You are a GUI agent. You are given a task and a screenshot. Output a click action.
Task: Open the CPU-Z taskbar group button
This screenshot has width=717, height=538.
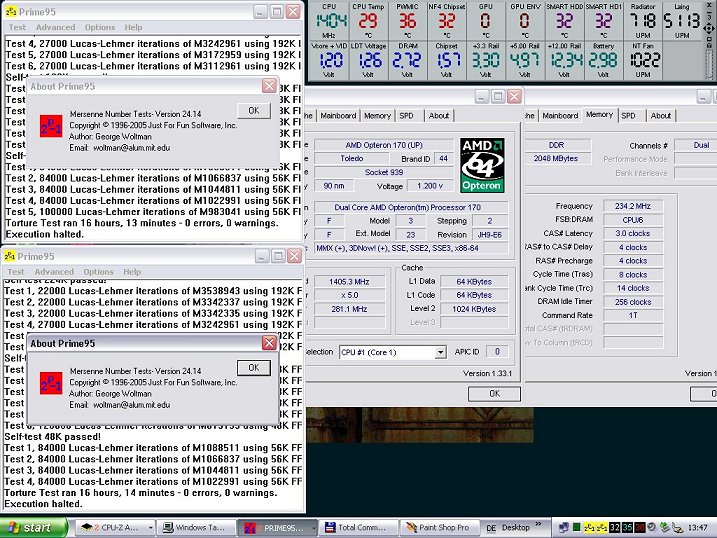point(114,527)
